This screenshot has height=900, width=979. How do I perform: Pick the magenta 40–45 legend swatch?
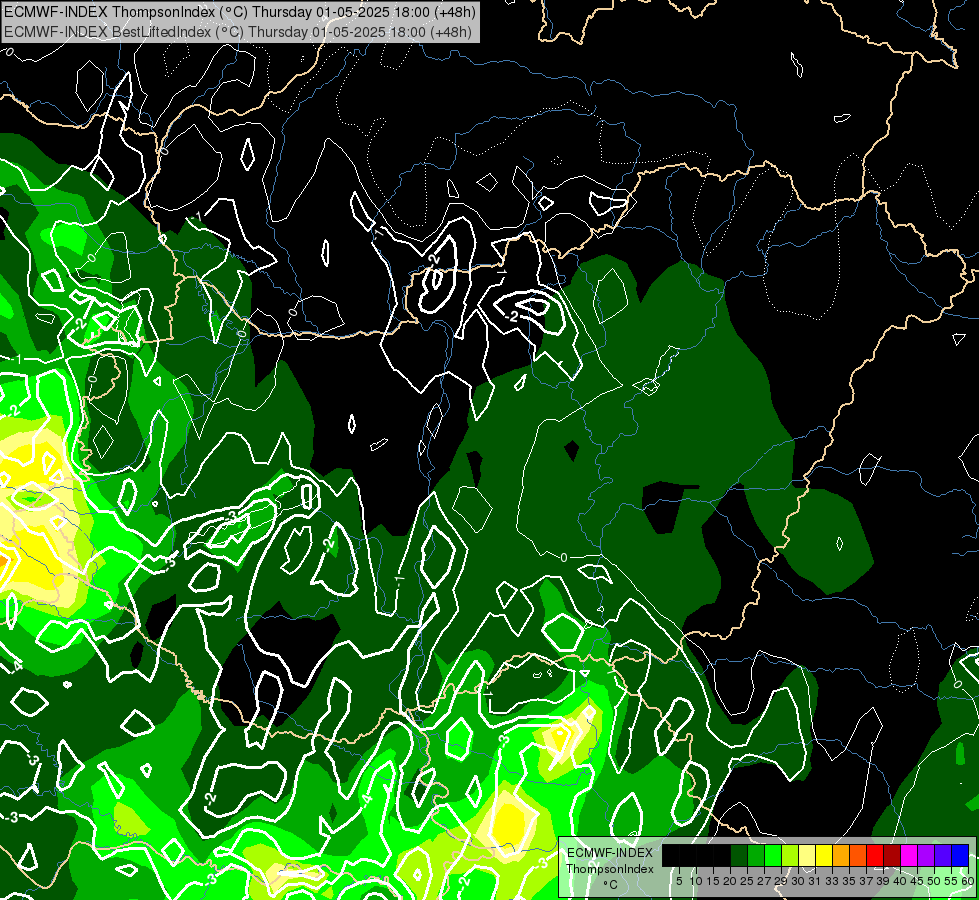(x=909, y=855)
